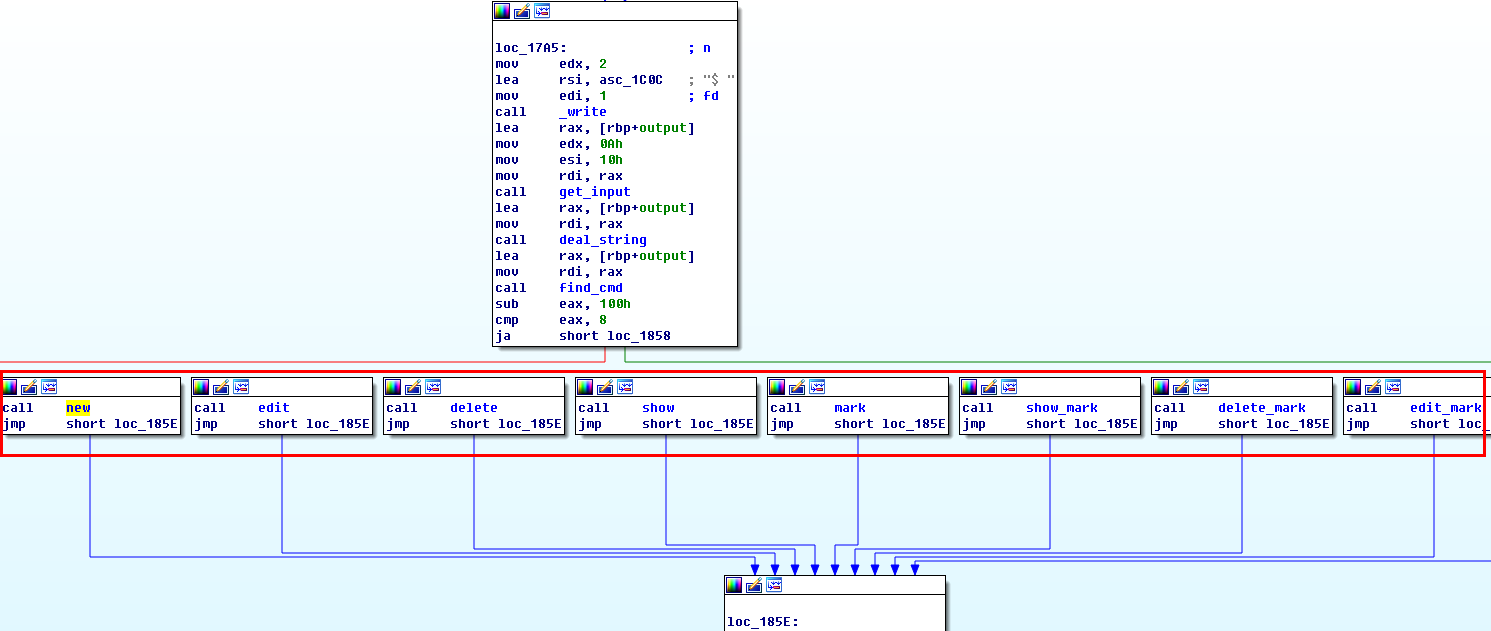Click the color icon of the 'call mark' block
Image resolution: width=1491 pixels, height=631 pixels.
(x=777, y=387)
